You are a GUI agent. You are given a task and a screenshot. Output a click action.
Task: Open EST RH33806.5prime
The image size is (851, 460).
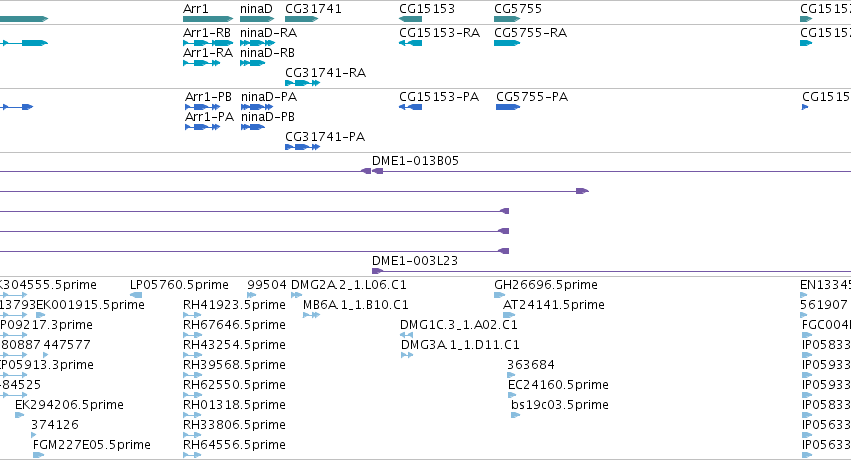(234, 425)
